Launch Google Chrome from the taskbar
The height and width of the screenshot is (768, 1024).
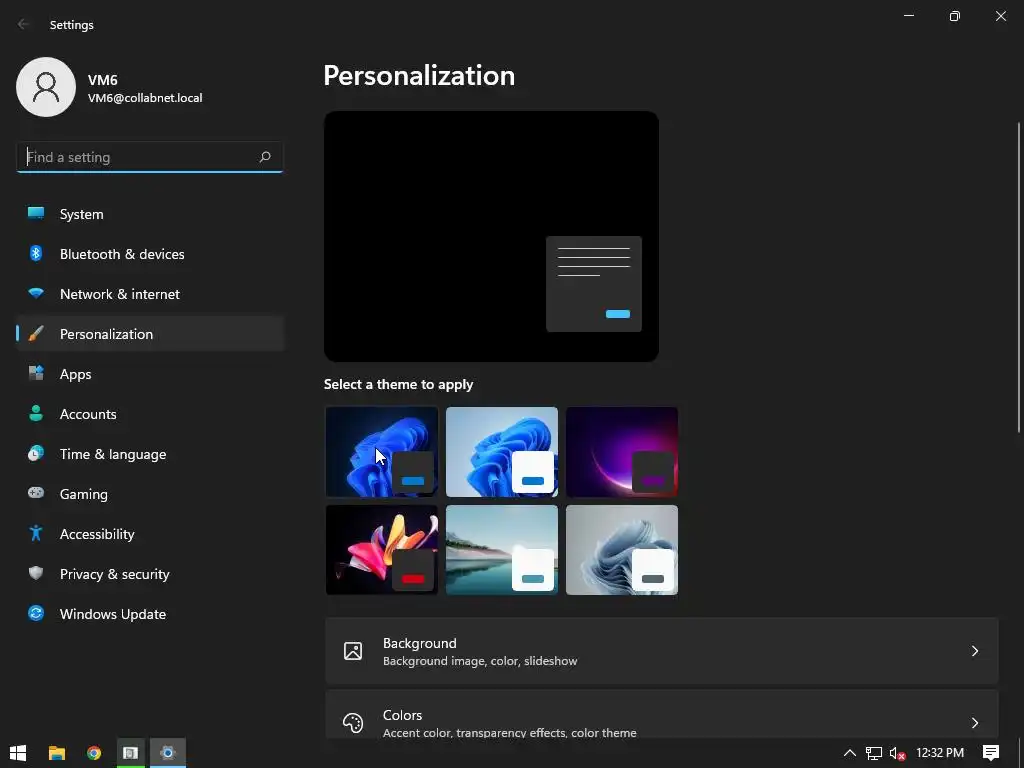coord(94,753)
